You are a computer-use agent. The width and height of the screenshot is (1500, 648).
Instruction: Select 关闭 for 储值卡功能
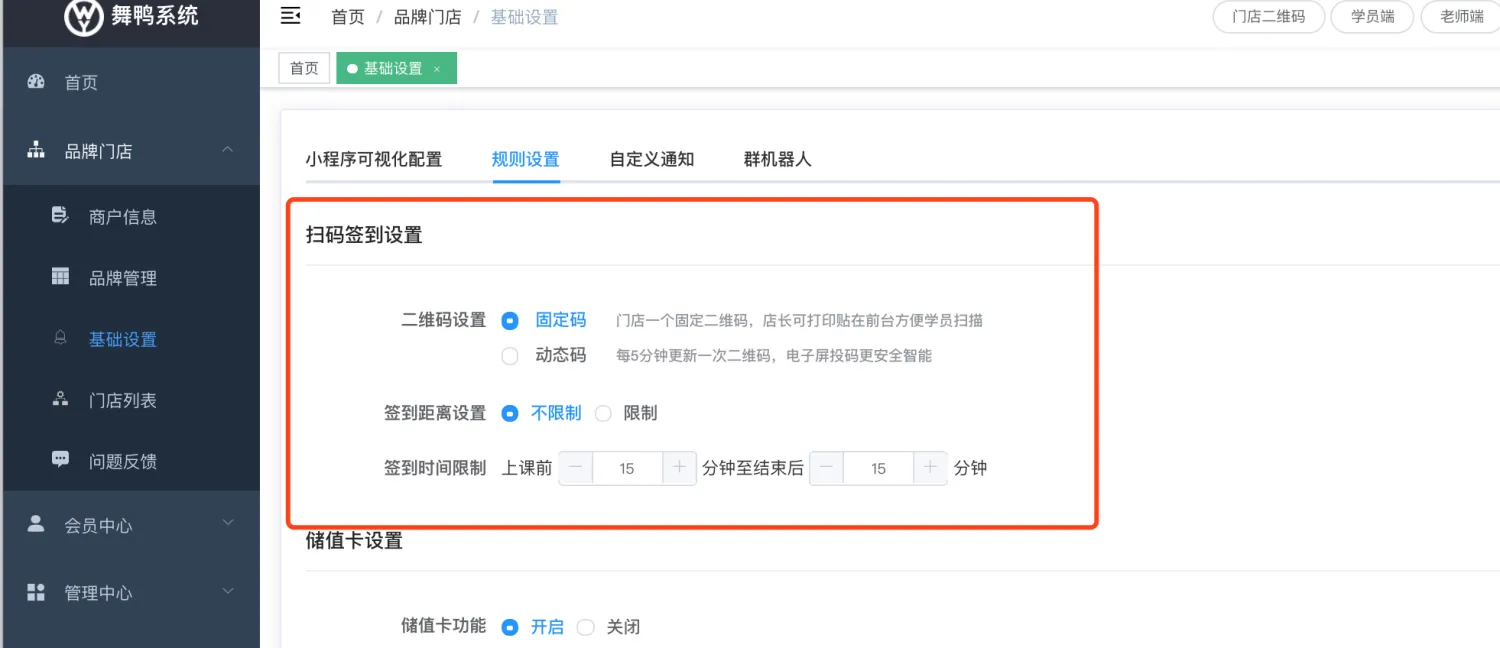click(x=586, y=627)
